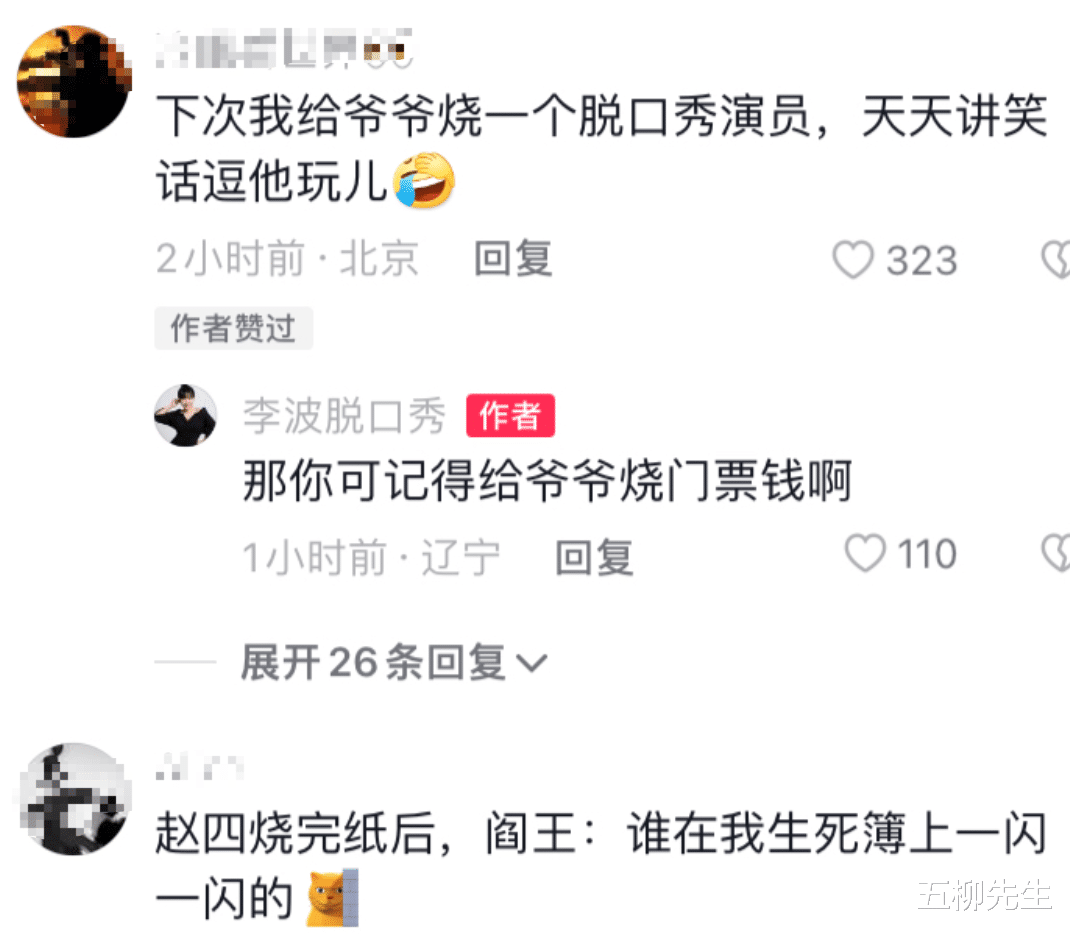
Task: Reply to the Beijing comment
Action: [x=513, y=259]
